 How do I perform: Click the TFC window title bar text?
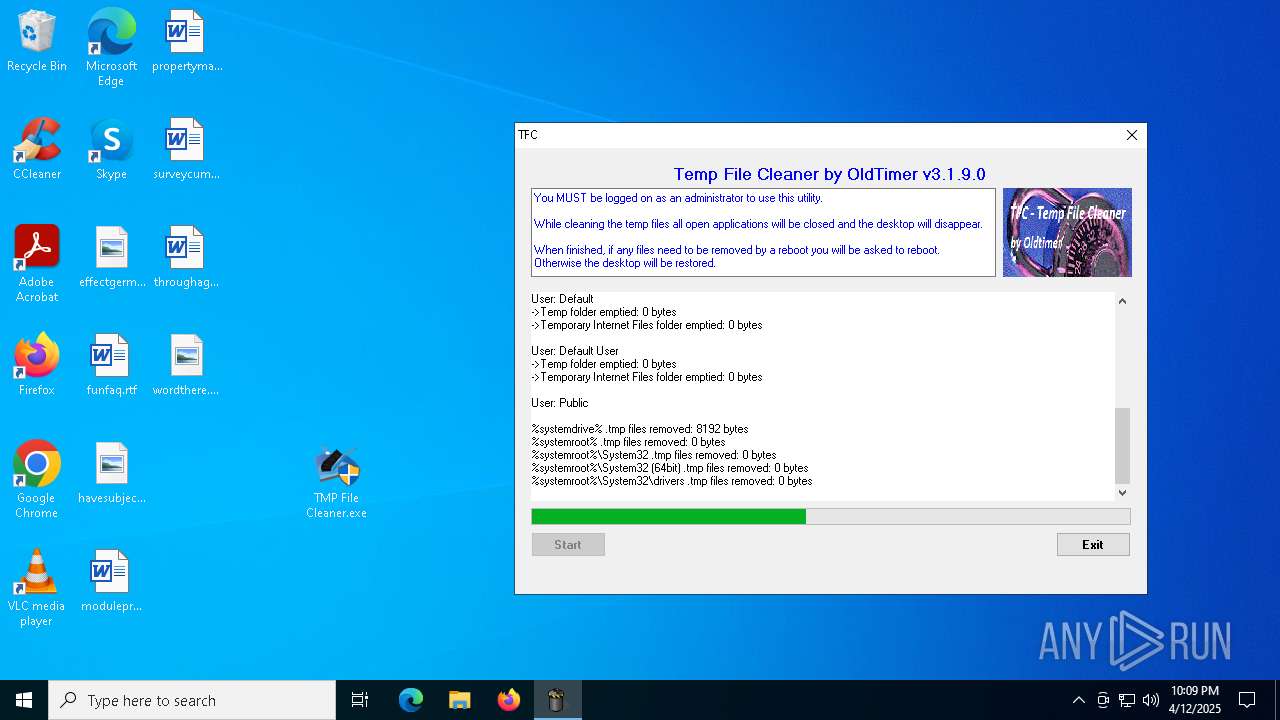[528, 135]
